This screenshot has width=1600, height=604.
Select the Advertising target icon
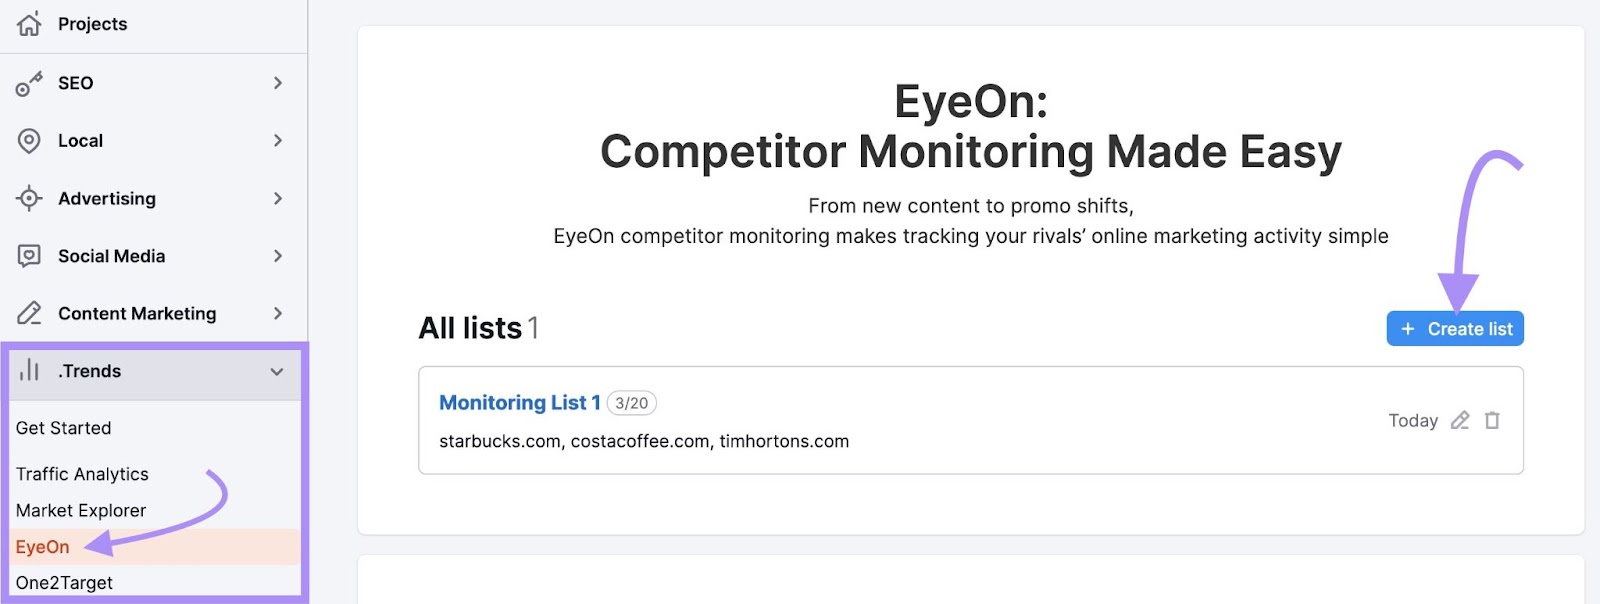point(30,198)
